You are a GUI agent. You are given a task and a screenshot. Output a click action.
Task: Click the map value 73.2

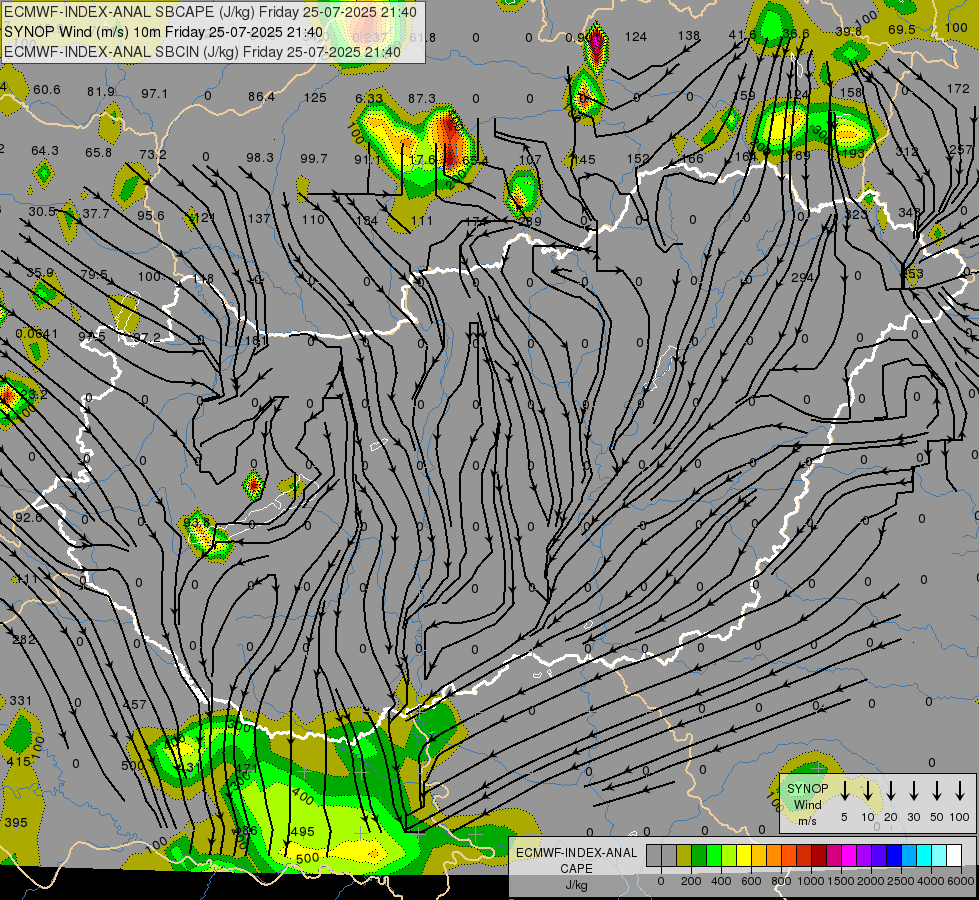(x=153, y=154)
